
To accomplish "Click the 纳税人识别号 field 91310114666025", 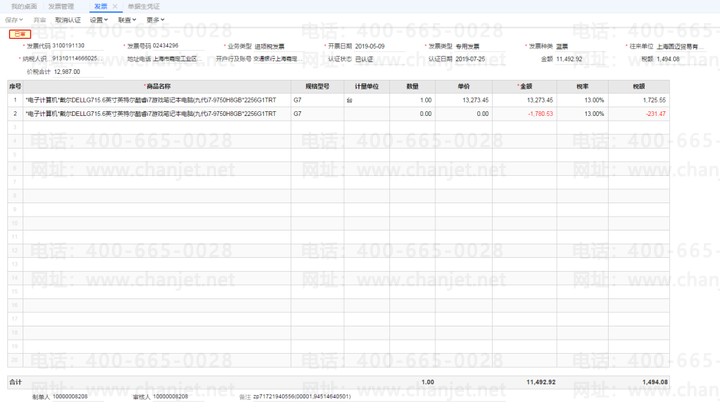I will click(78, 59).
